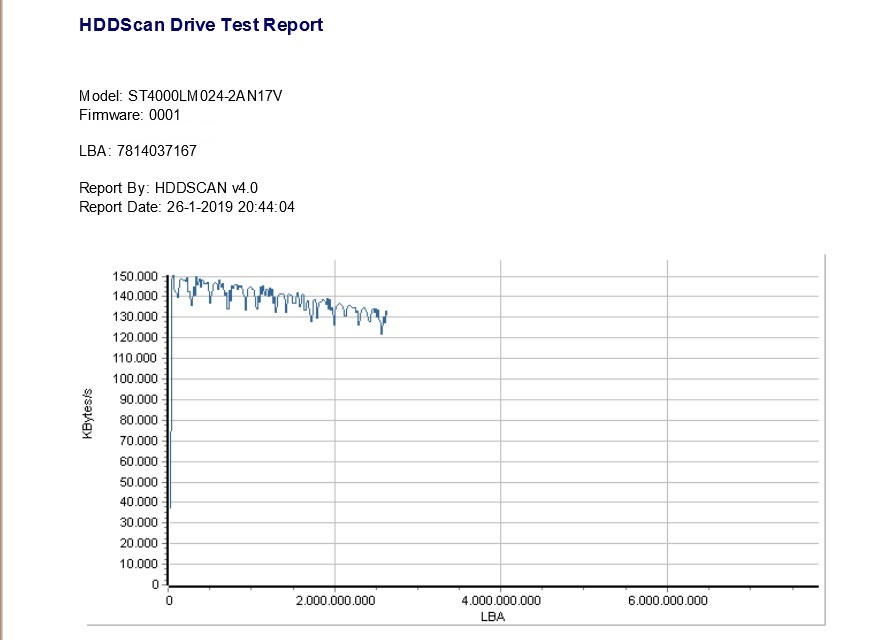This screenshot has height=640, width=887.
Task: Click the 150.000 y-axis label
Action: [135, 277]
